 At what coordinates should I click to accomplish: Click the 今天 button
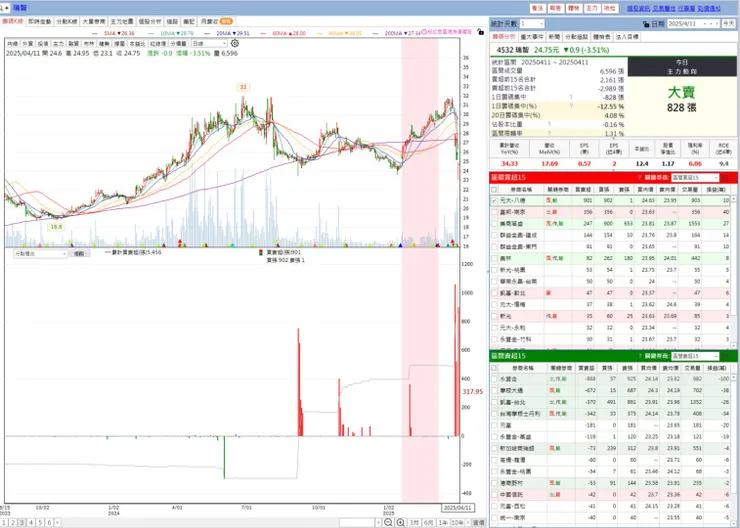coord(728,24)
